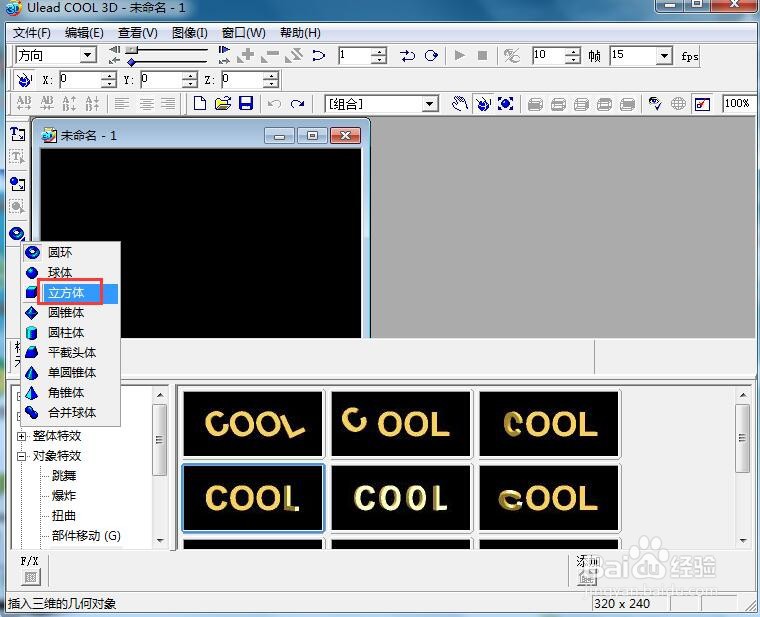This screenshot has height=617, width=760.
Task: Choose 立方体 from the shape menu
Action: 71,293
